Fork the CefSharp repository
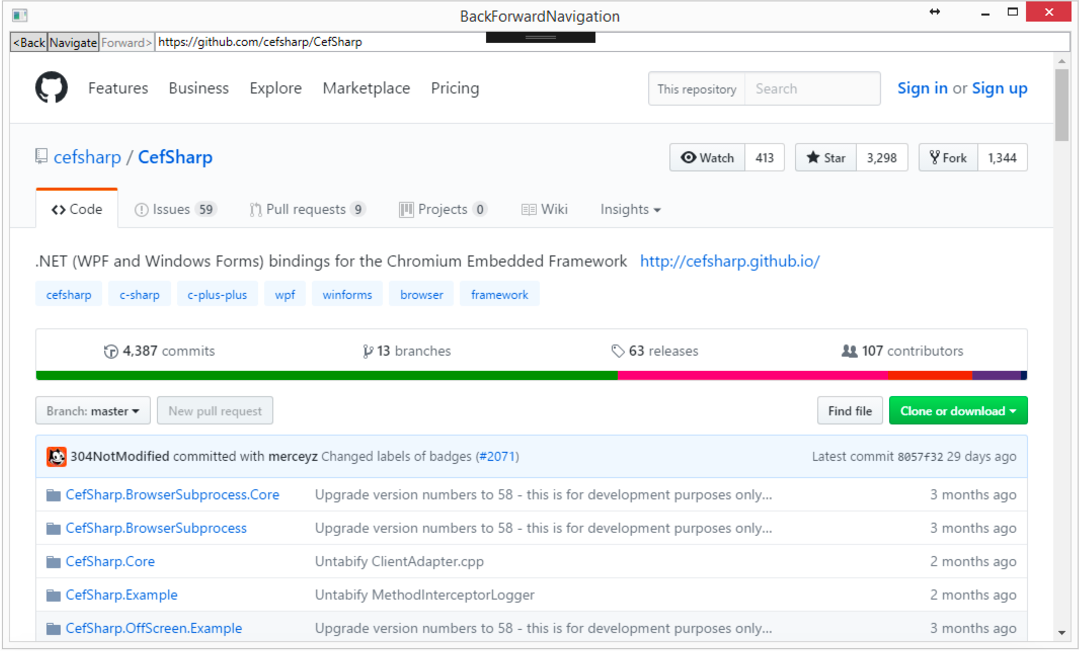The height and width of the screenshot is (651, 1081). pos(948,158)
